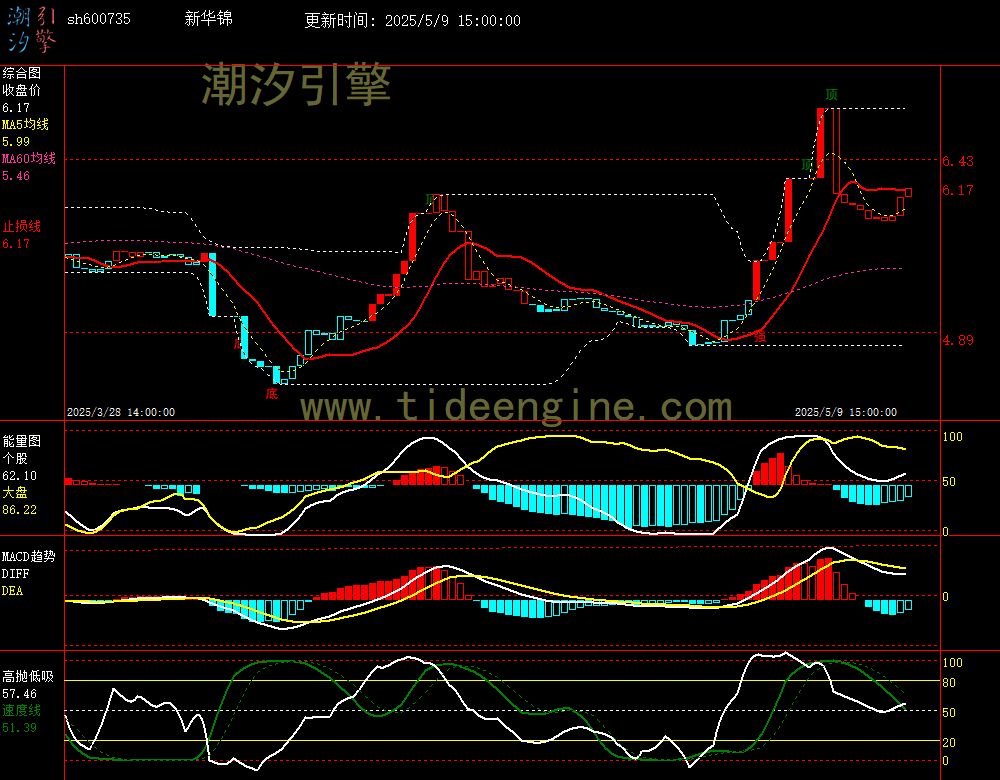This screenshot has width=1000, height=780.
Task: Select the MA60均线 legend label
Action: (29, 158)
